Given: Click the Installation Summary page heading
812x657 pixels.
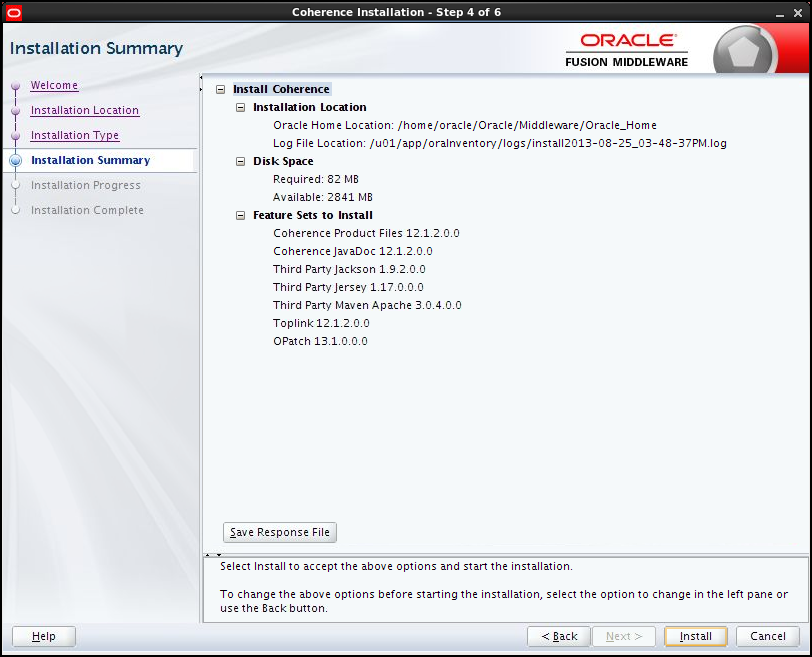Looking at the screenshot, I should (x=96, y=48).
